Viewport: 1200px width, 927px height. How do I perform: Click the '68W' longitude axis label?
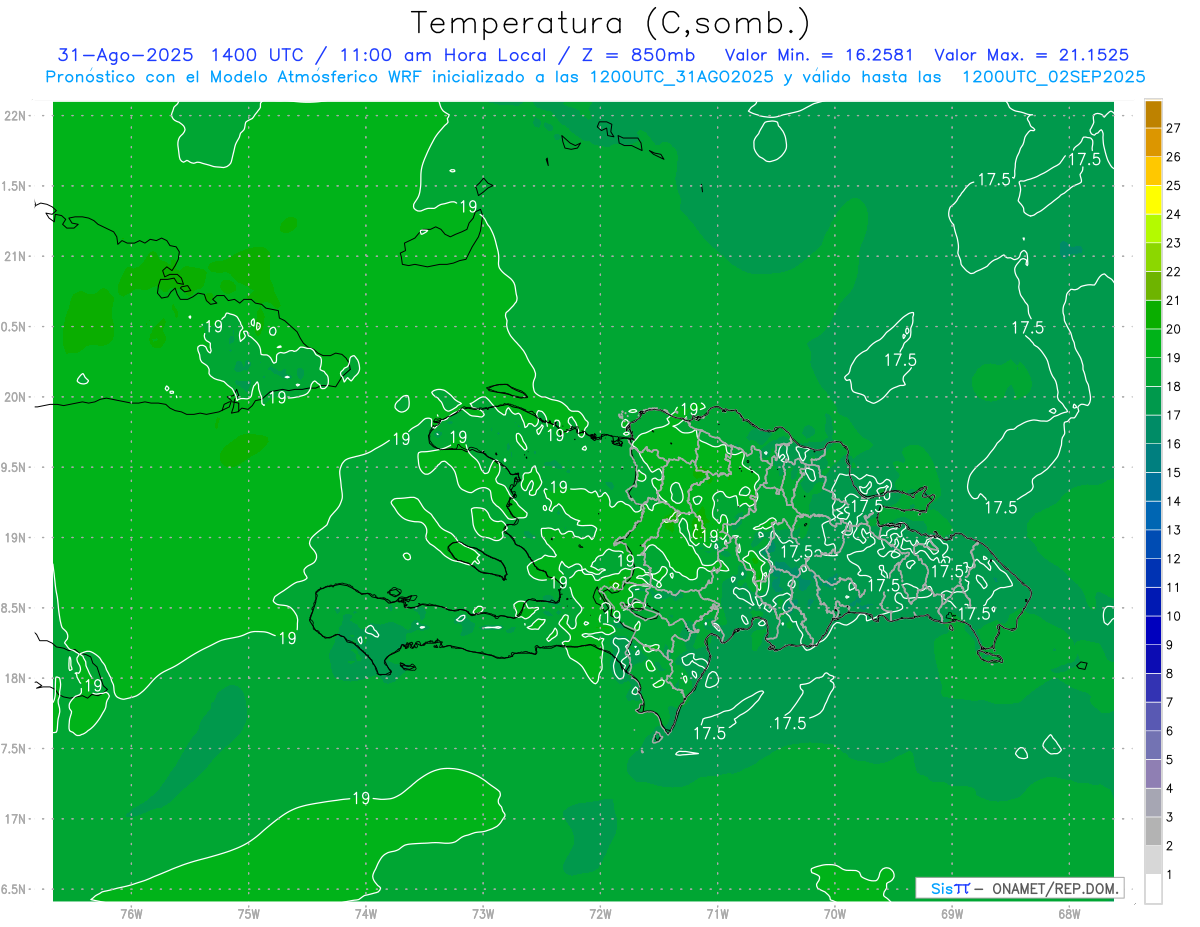(1069, 914)
